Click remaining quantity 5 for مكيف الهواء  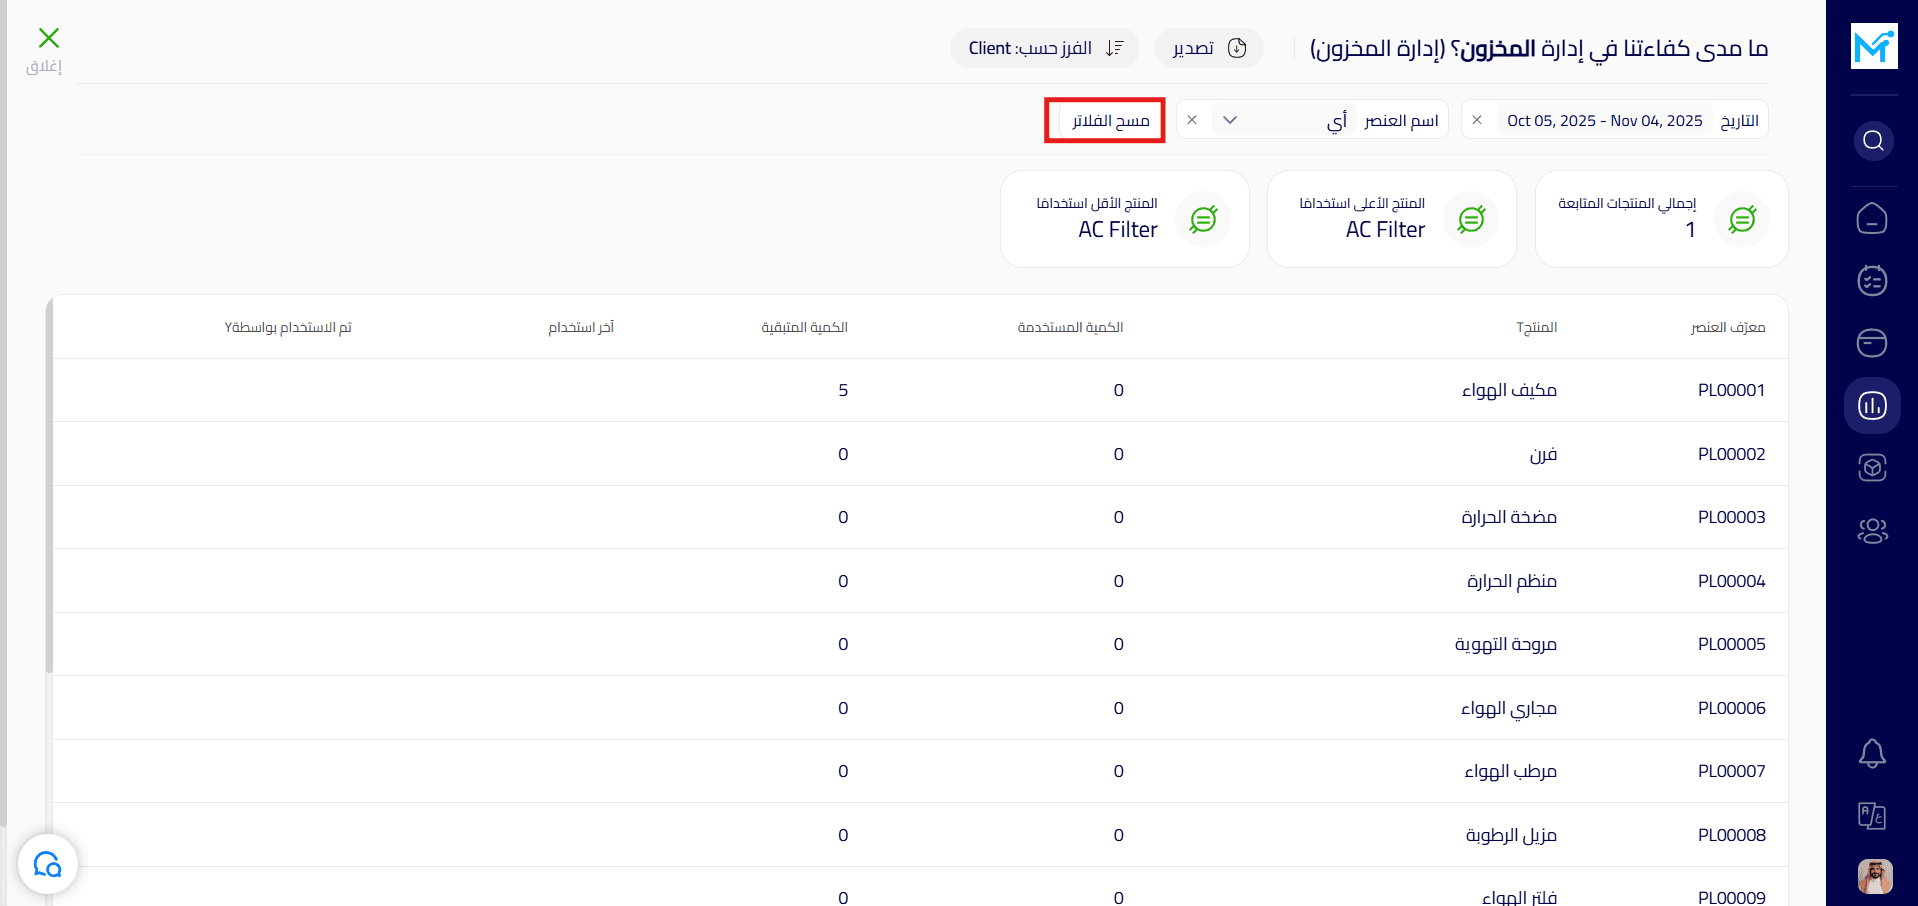click(843, 390)
